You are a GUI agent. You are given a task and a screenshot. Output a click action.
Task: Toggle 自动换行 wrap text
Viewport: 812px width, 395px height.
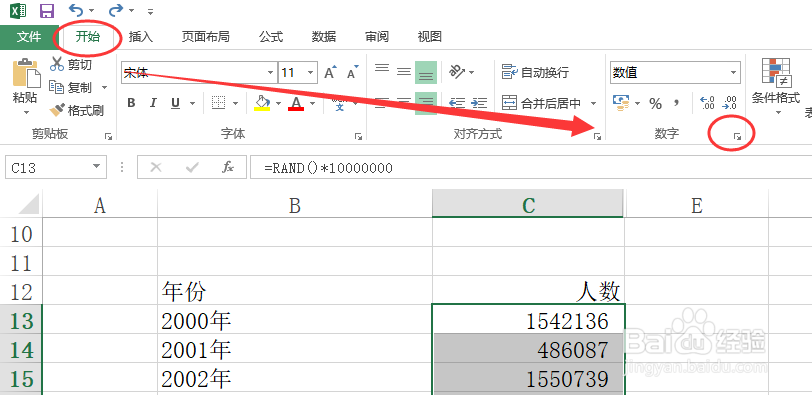click(535, 72)
